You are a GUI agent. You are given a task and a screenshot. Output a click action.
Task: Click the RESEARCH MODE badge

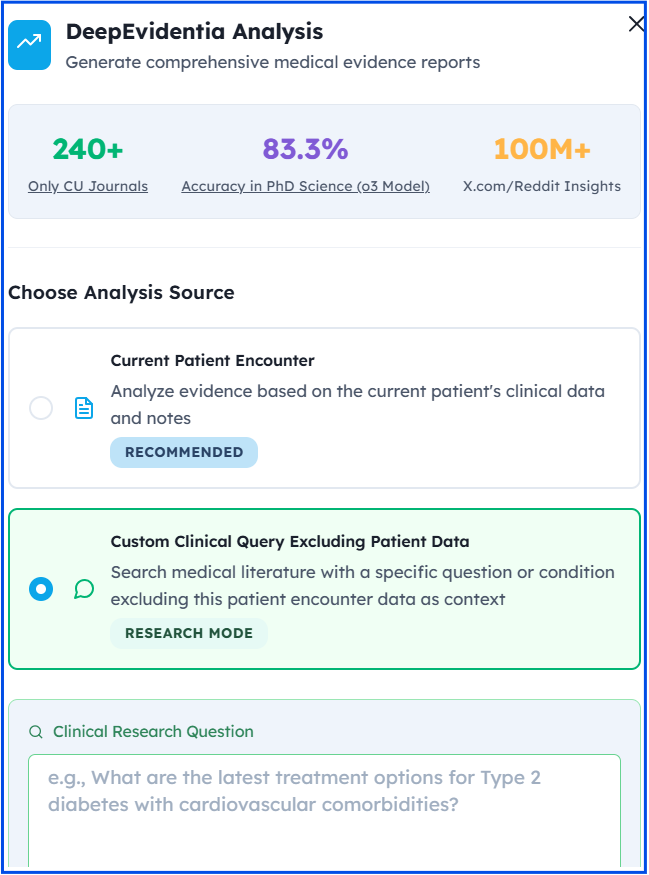point(188,633)
